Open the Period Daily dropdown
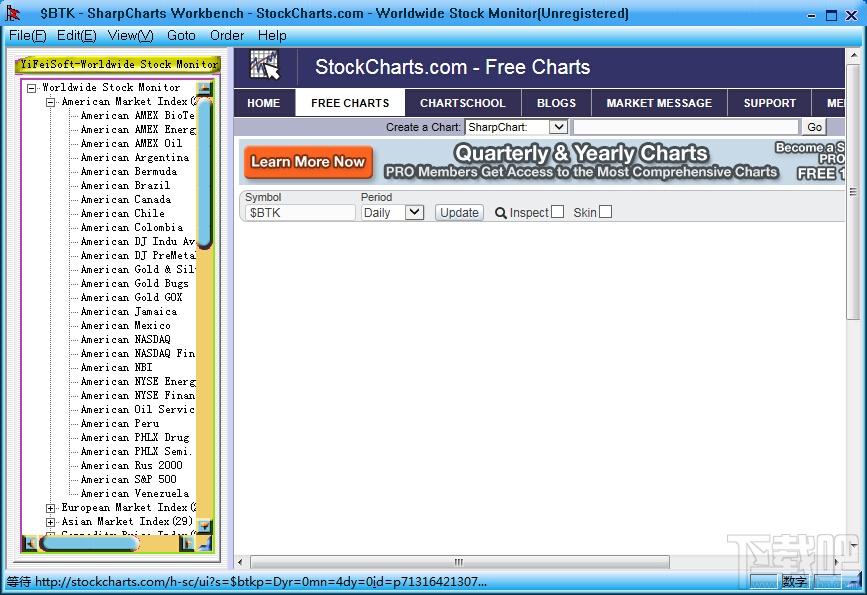This screenshot has height=595, width=867. (x=414, y=212)
